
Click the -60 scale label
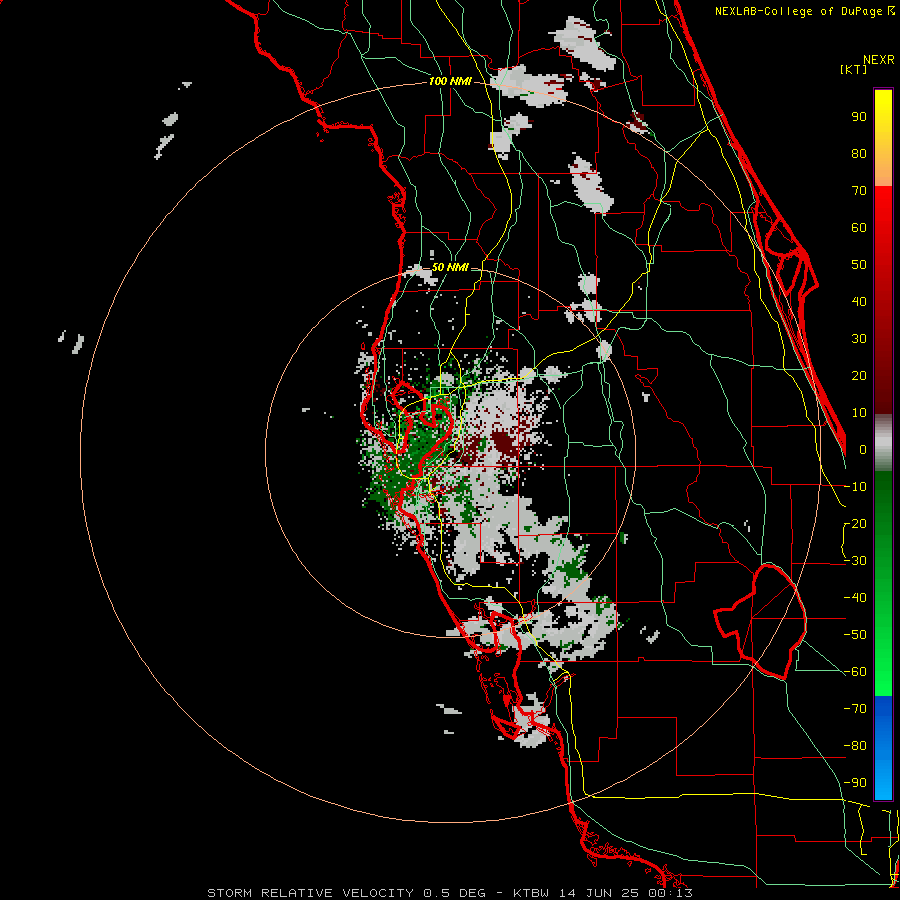click(855, 672)
